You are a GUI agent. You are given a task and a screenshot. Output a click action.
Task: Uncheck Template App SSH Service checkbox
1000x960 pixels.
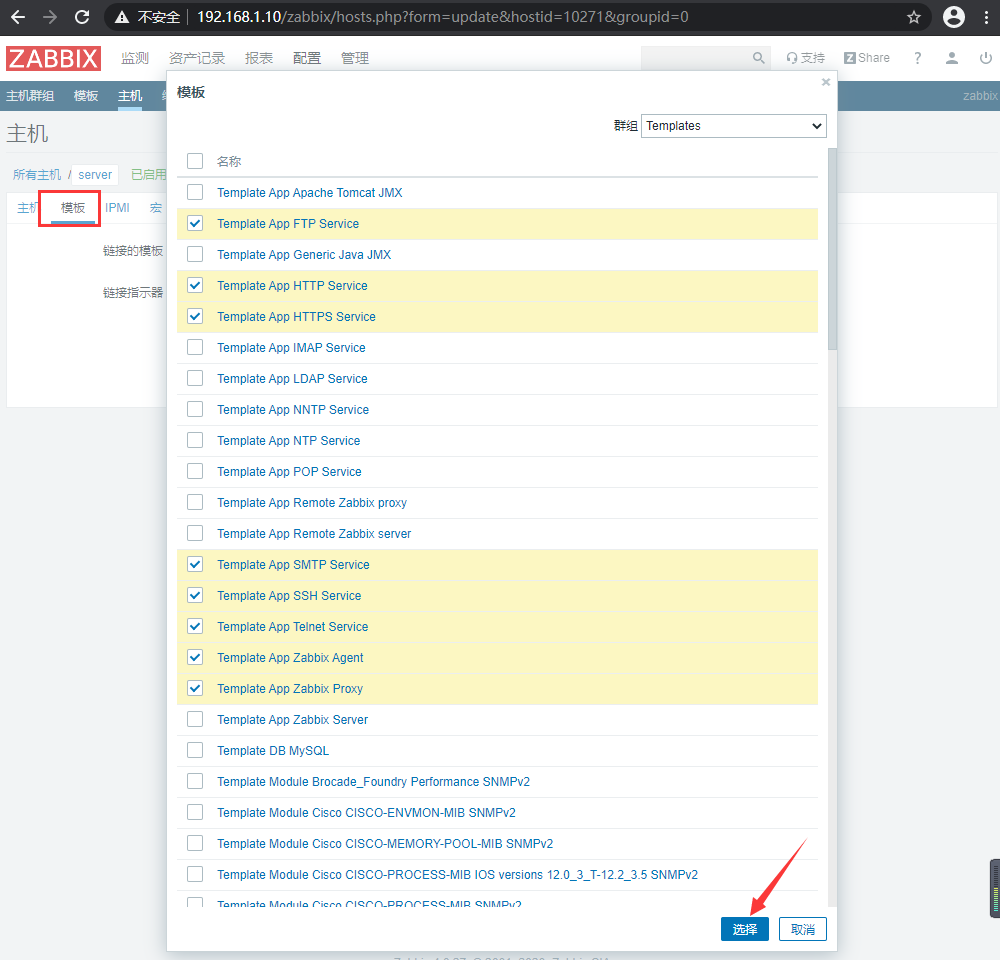coord(195,595)
